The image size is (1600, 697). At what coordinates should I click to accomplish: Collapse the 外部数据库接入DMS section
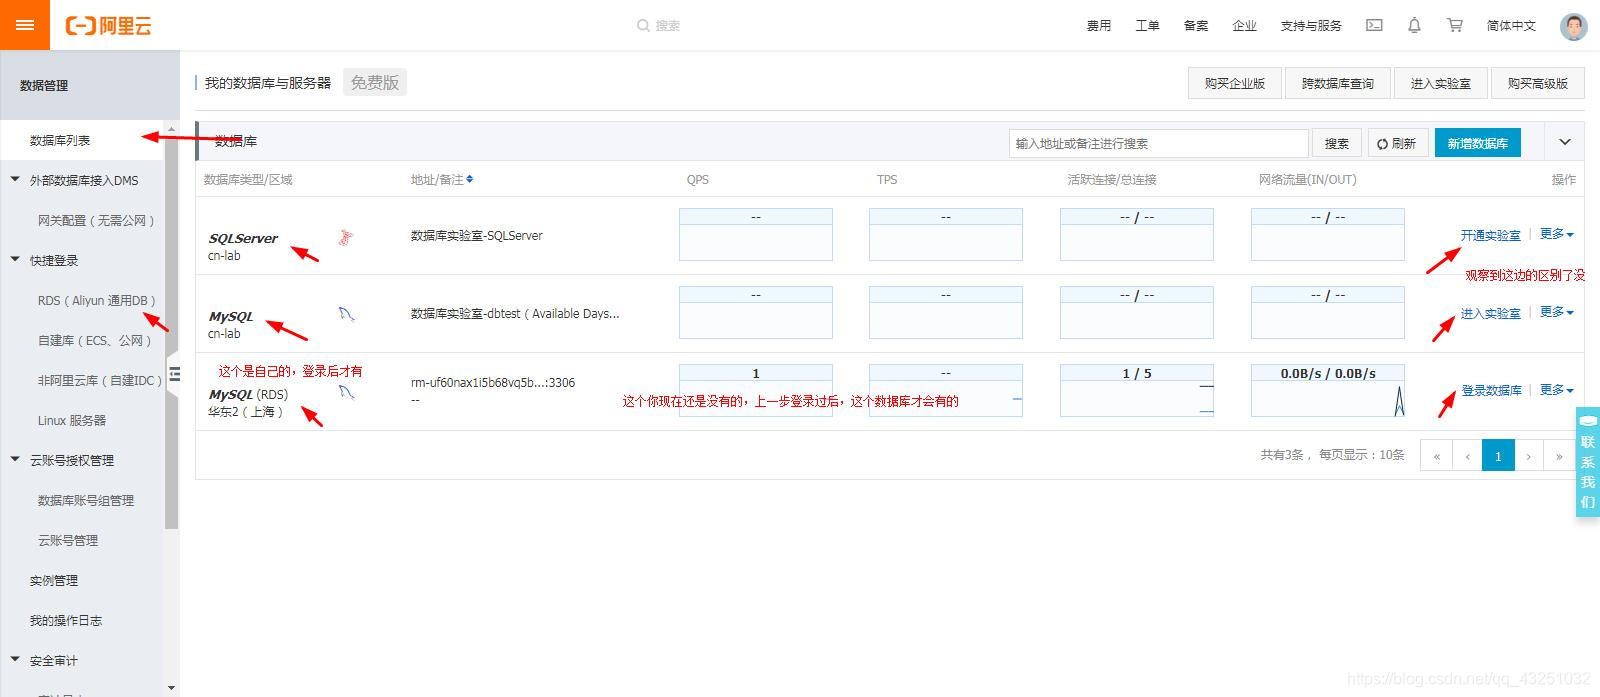(15, 180)
